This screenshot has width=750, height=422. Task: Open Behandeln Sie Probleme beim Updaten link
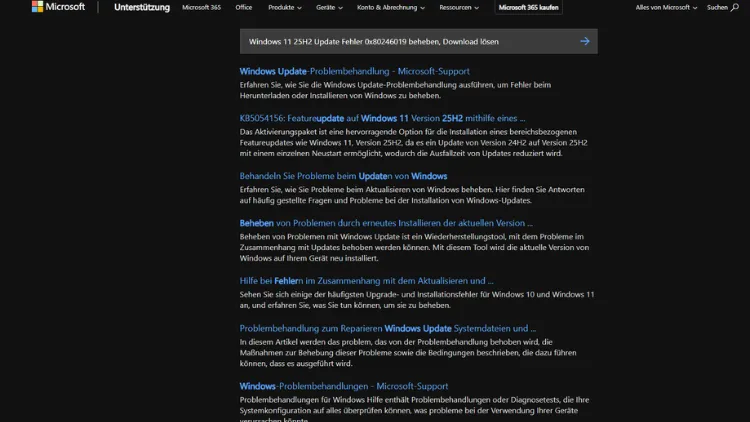coord(343,176)
